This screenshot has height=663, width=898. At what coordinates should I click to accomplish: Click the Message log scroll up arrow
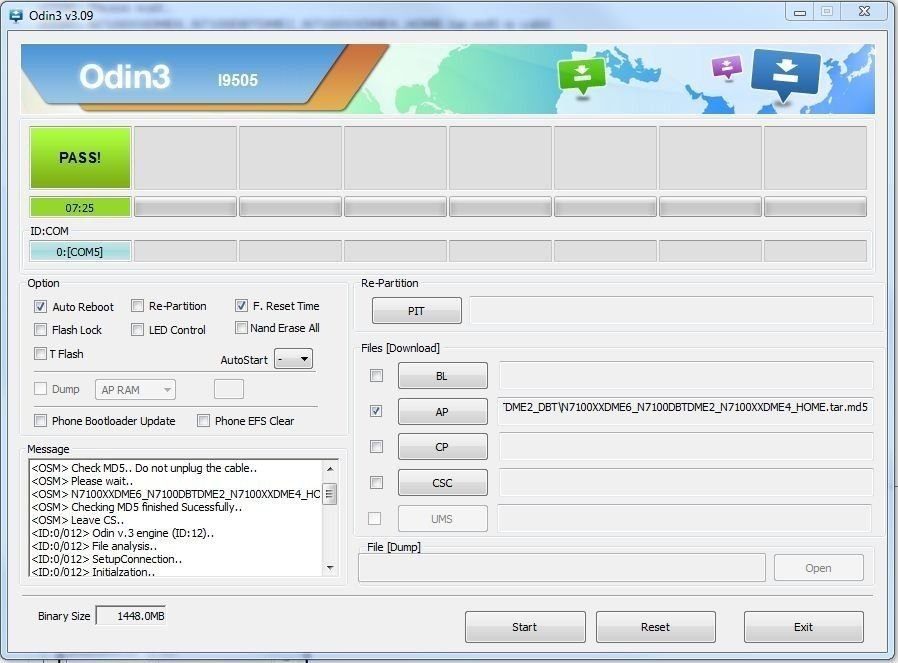point(330,469)
